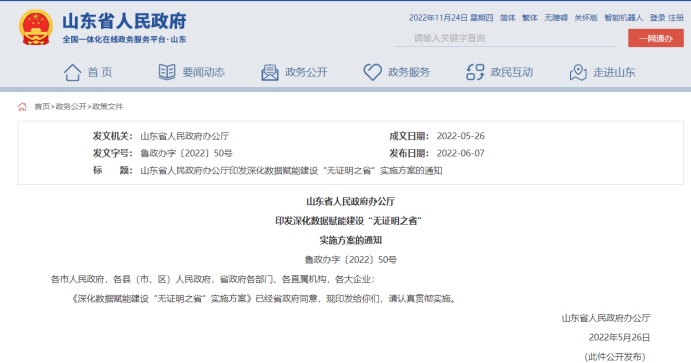691x363 pixels.
Task: Click 首页 in the breadcrumb
Action: pos(42,107)
